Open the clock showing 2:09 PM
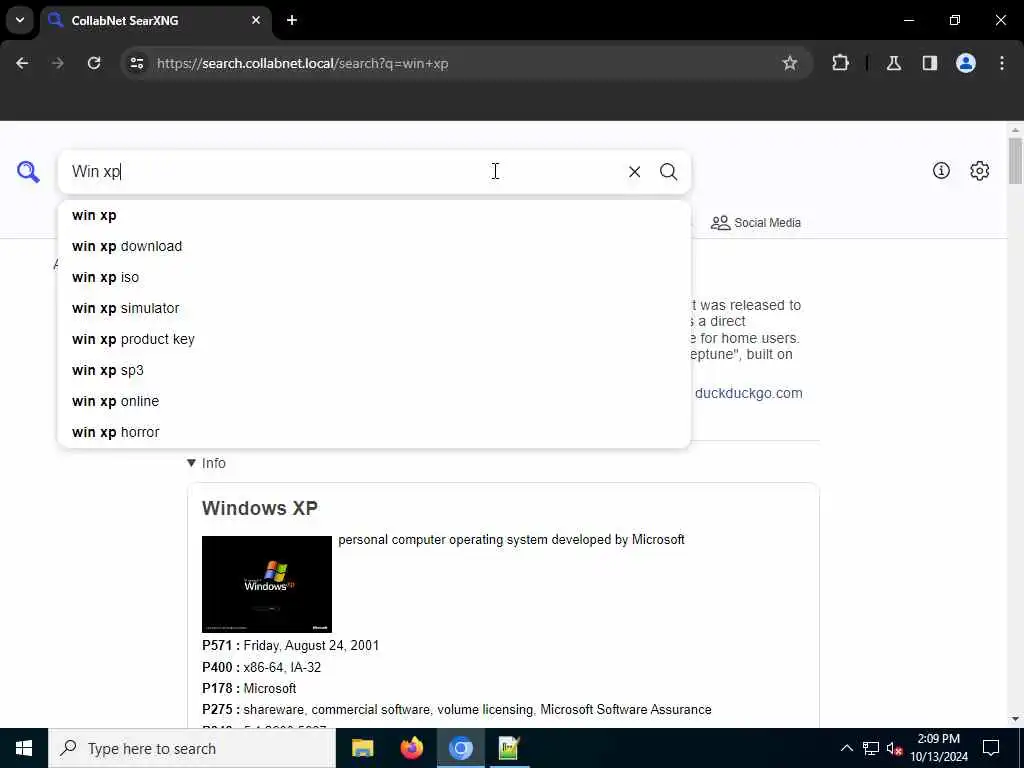The width and height of the screenshot is (1024, 768). (x=938, y=748)
